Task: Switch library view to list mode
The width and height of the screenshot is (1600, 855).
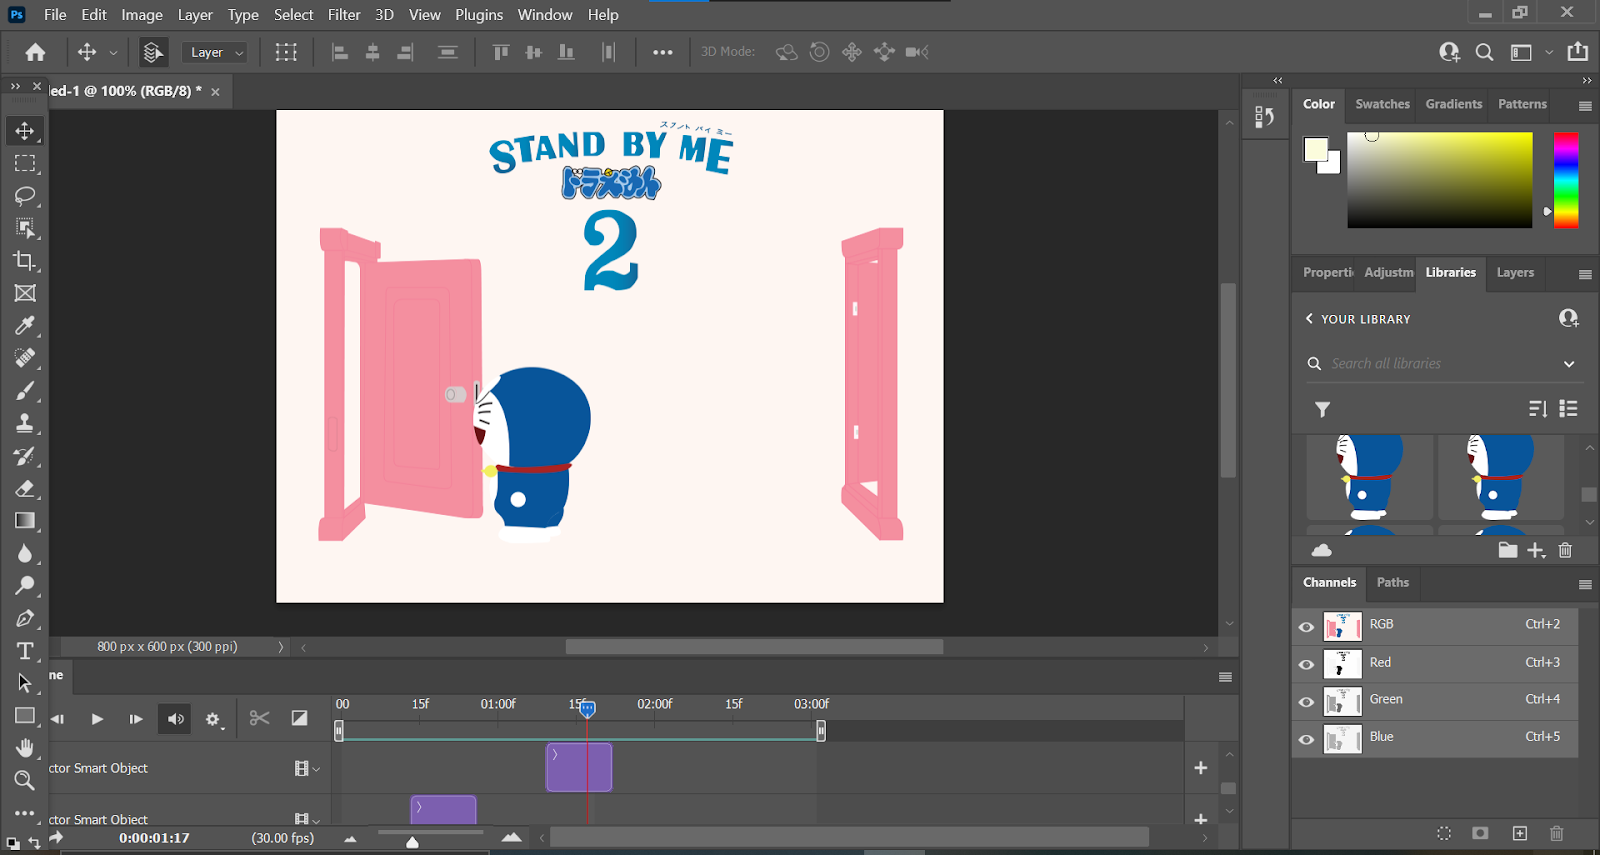Action: [x=1569, y=408]
